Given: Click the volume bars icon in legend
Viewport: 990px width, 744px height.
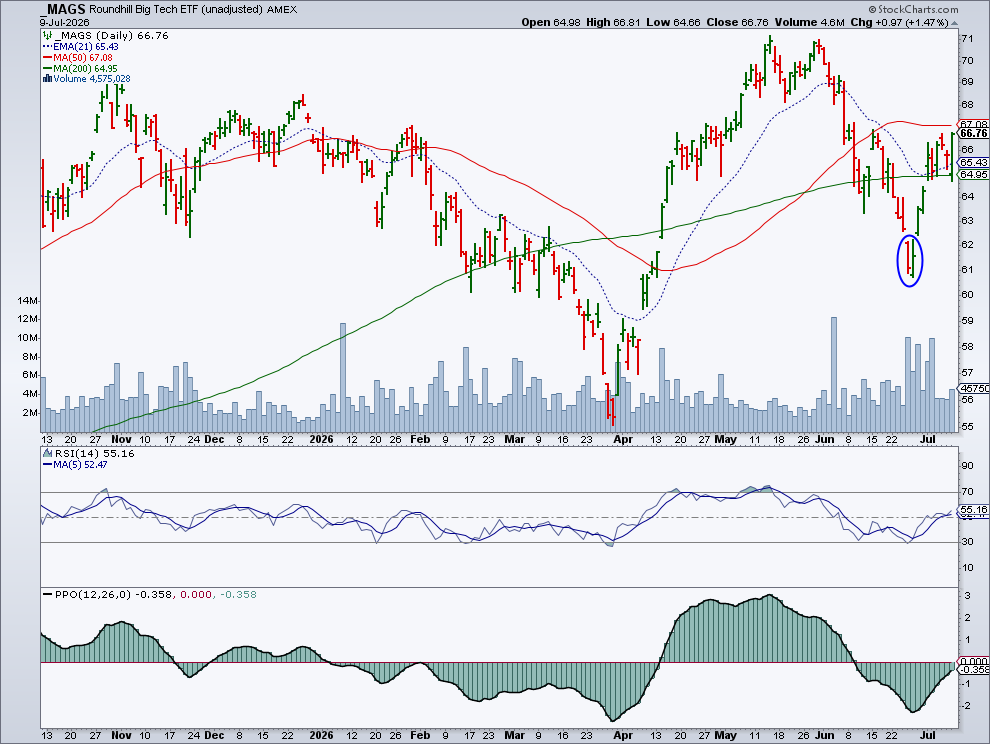Looking at the screenshot, I should coord(47,79).
